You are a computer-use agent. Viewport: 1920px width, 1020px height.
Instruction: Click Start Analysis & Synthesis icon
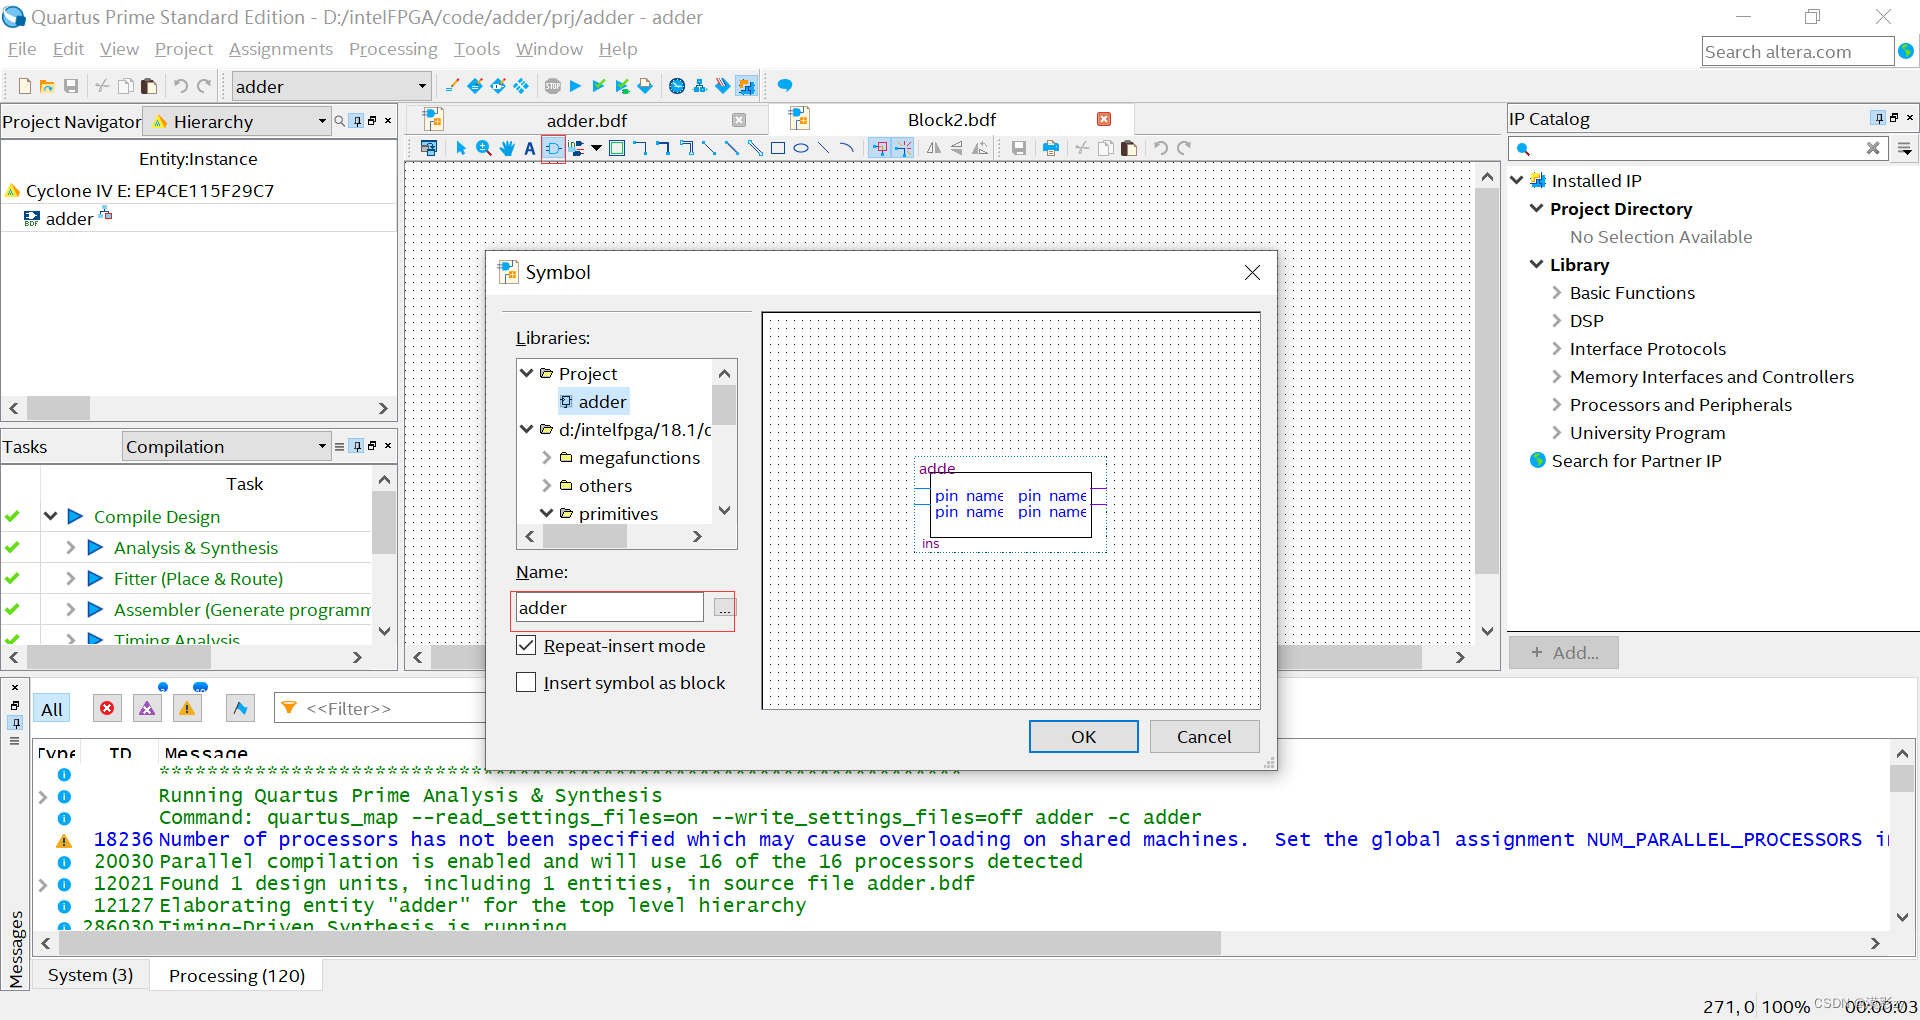point(598,86)
